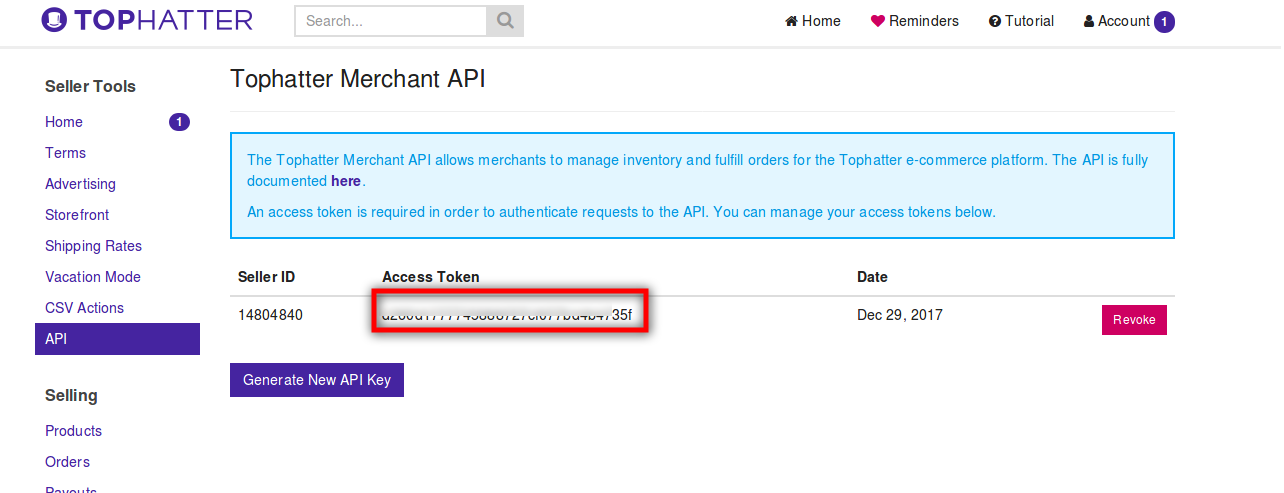Open Orders under Selling
The image size is (1284, 493).
pos(67,462)
